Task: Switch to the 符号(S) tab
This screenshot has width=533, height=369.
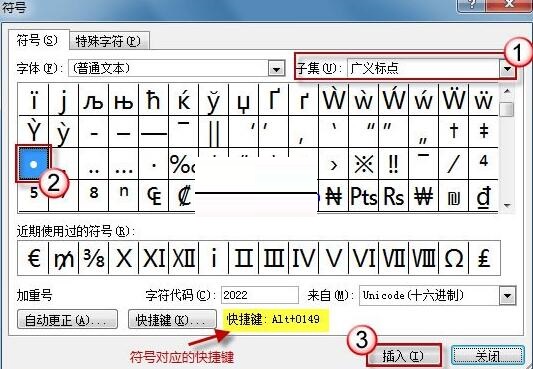Action: point(37,40)
